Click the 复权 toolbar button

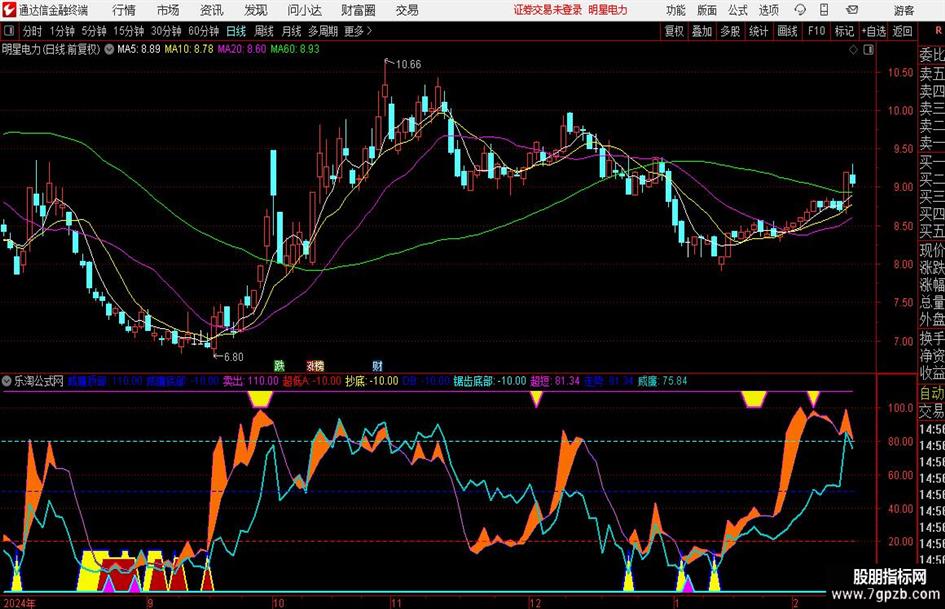[674, 31]
